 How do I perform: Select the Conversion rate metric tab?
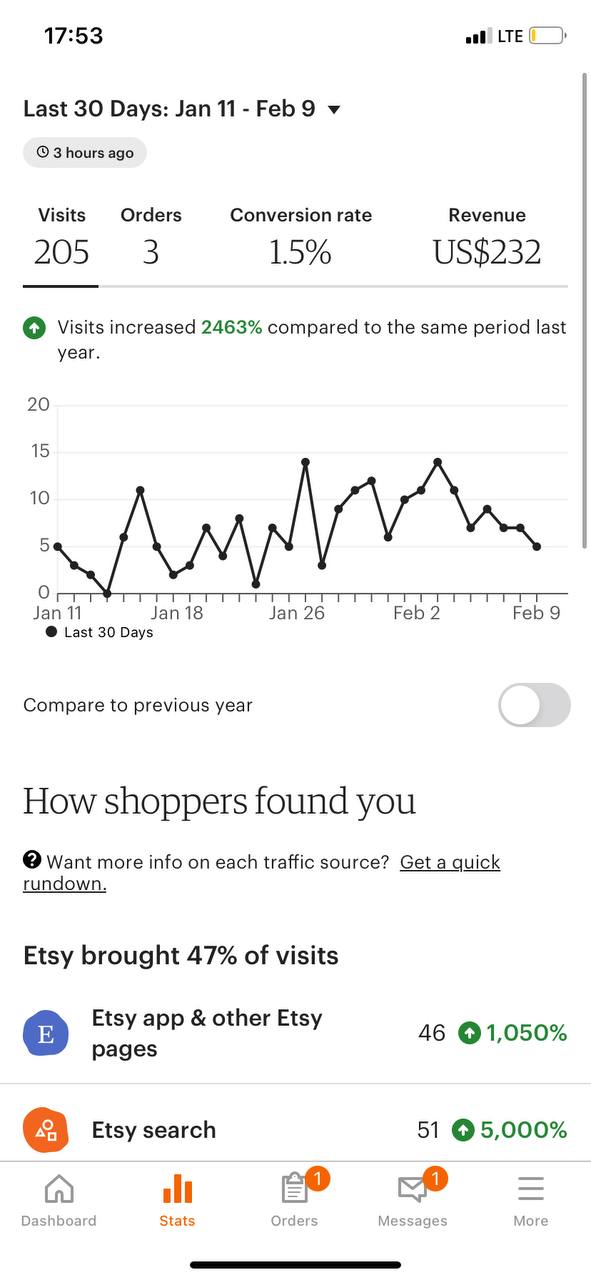(301, 238)
